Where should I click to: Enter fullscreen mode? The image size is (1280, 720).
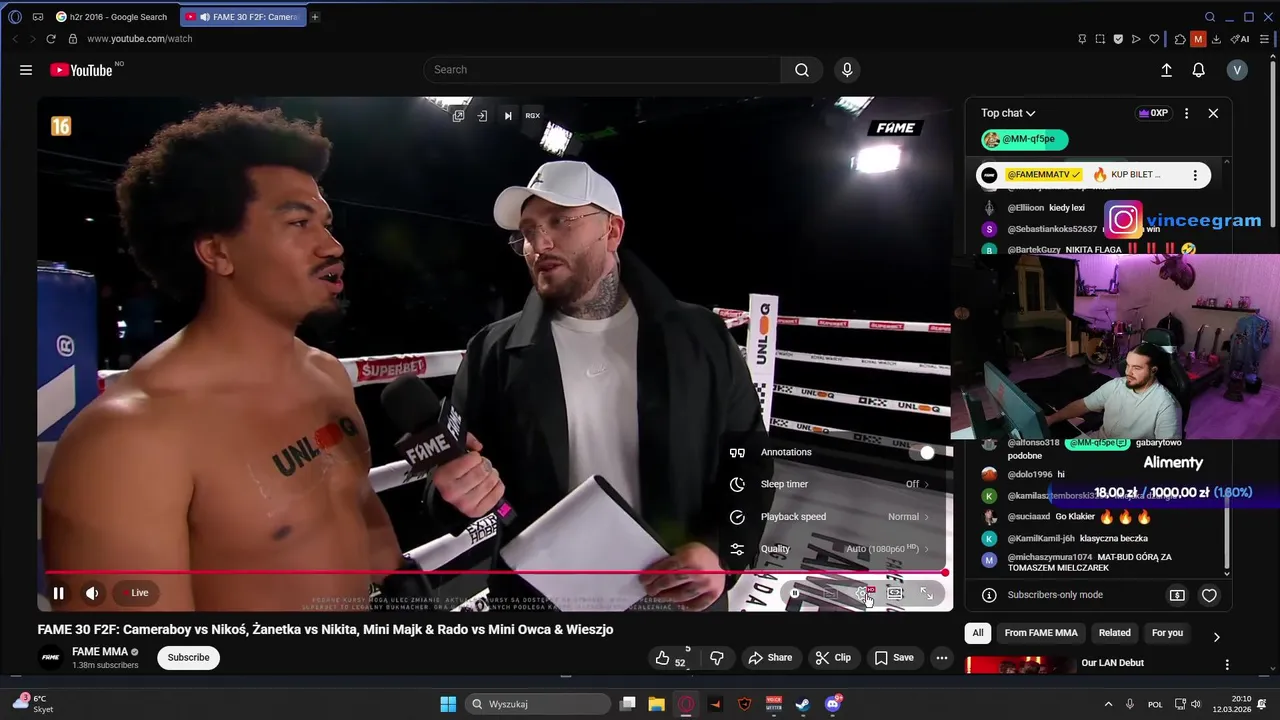pos(927,594)
